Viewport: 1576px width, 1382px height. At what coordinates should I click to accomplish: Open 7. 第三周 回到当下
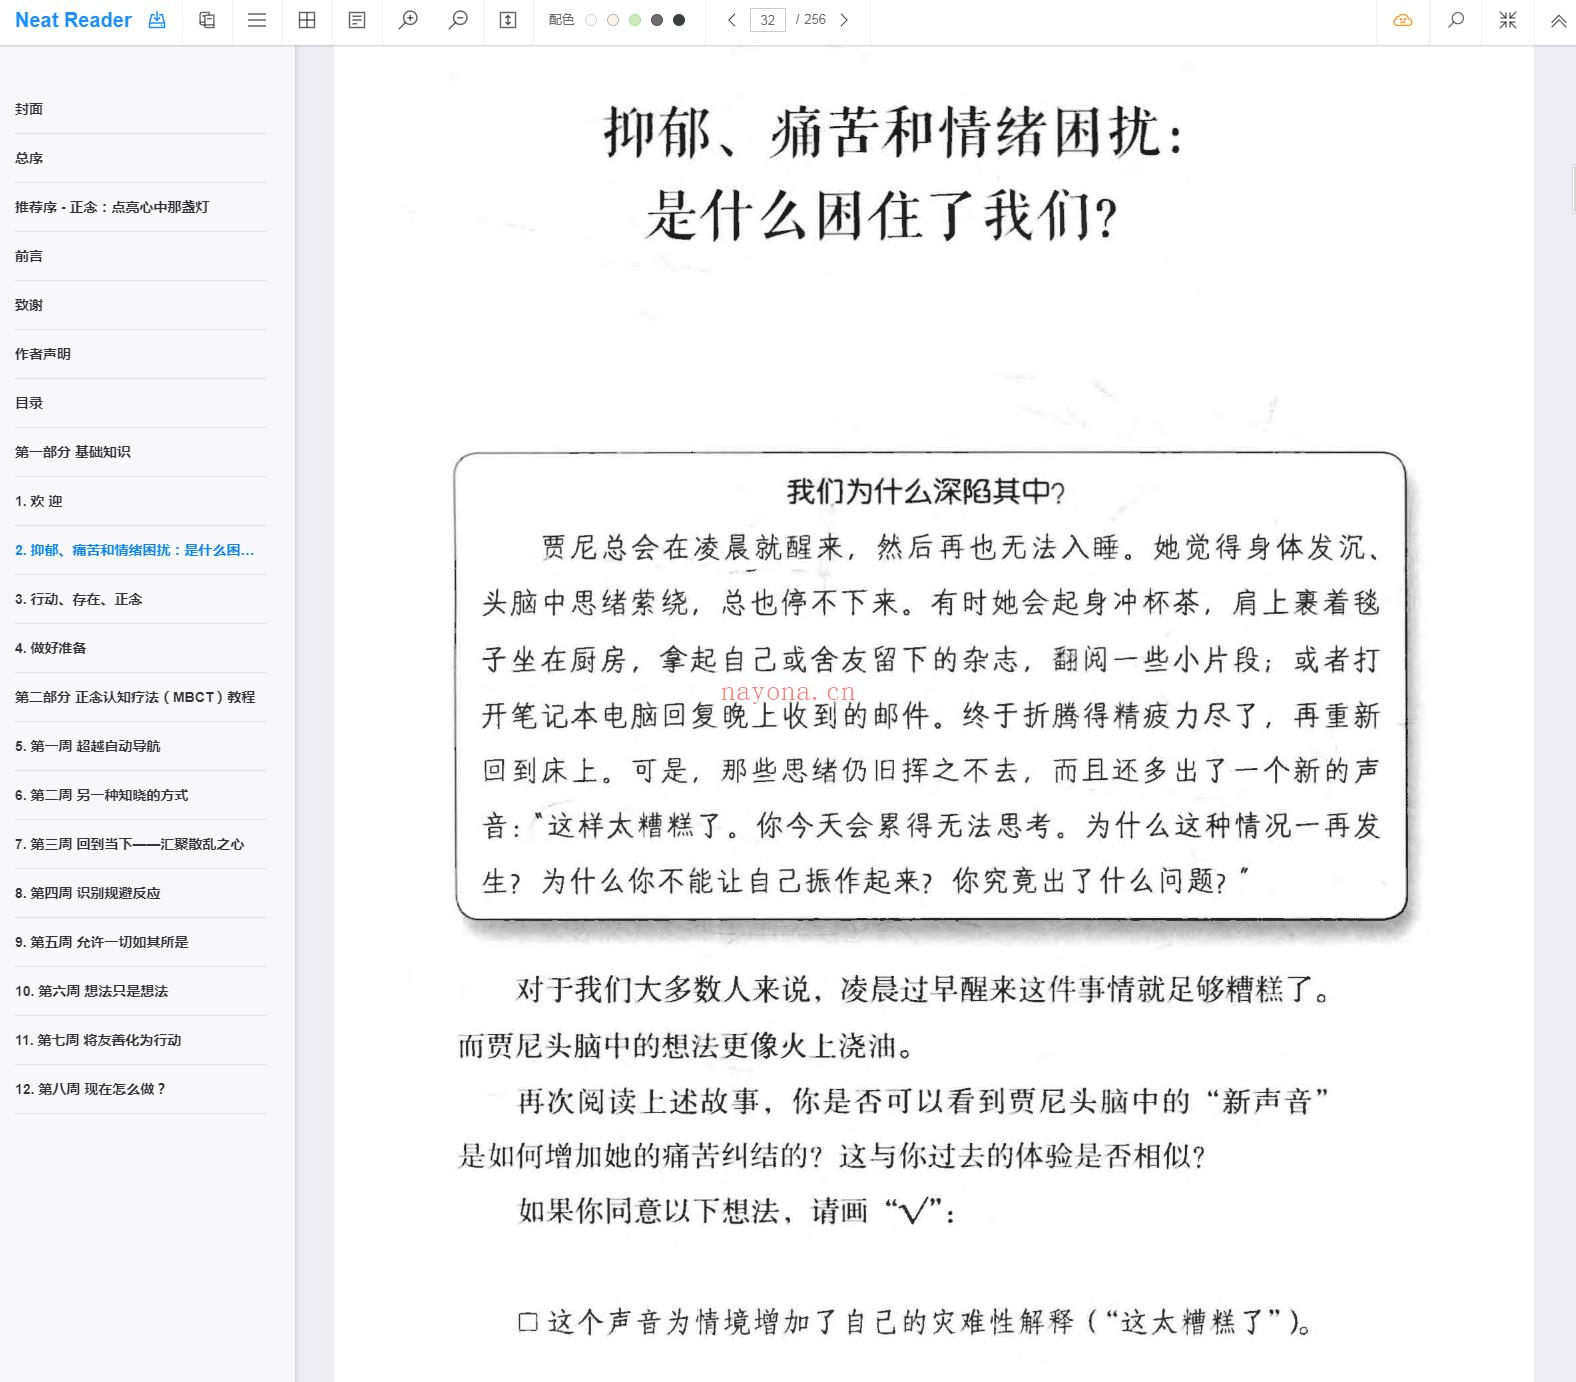pyautogui.click(x=141, y=844)
